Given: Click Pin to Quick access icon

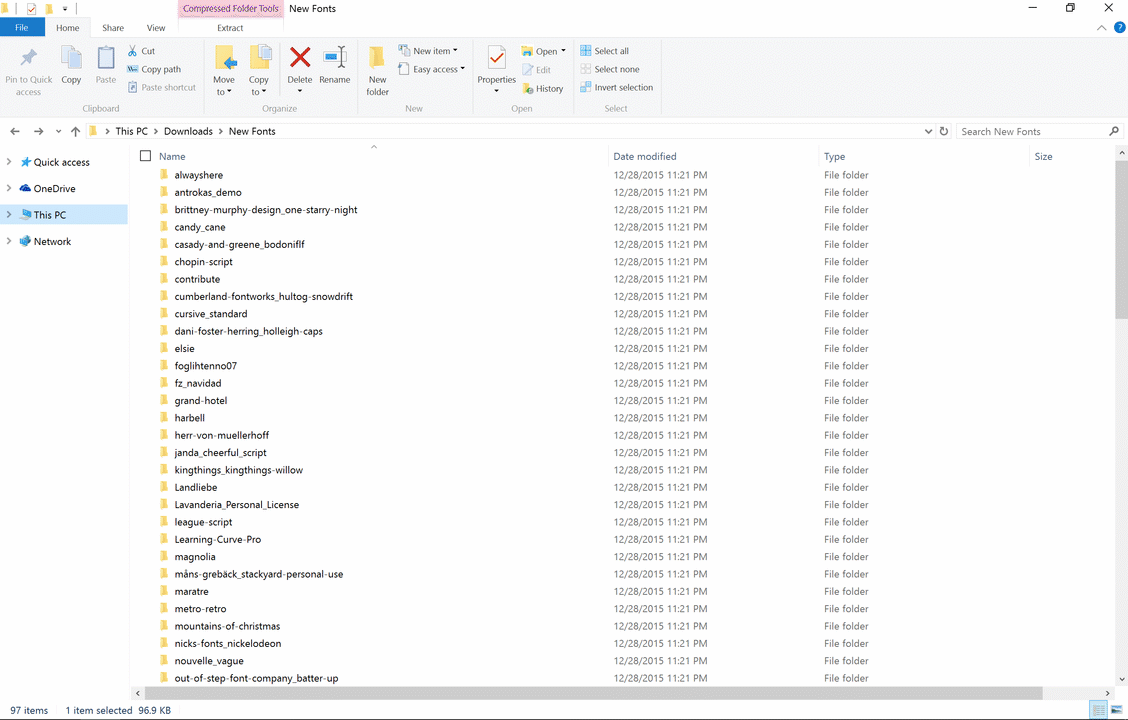Looking at the screenshot, I should [x=29, y=60].
